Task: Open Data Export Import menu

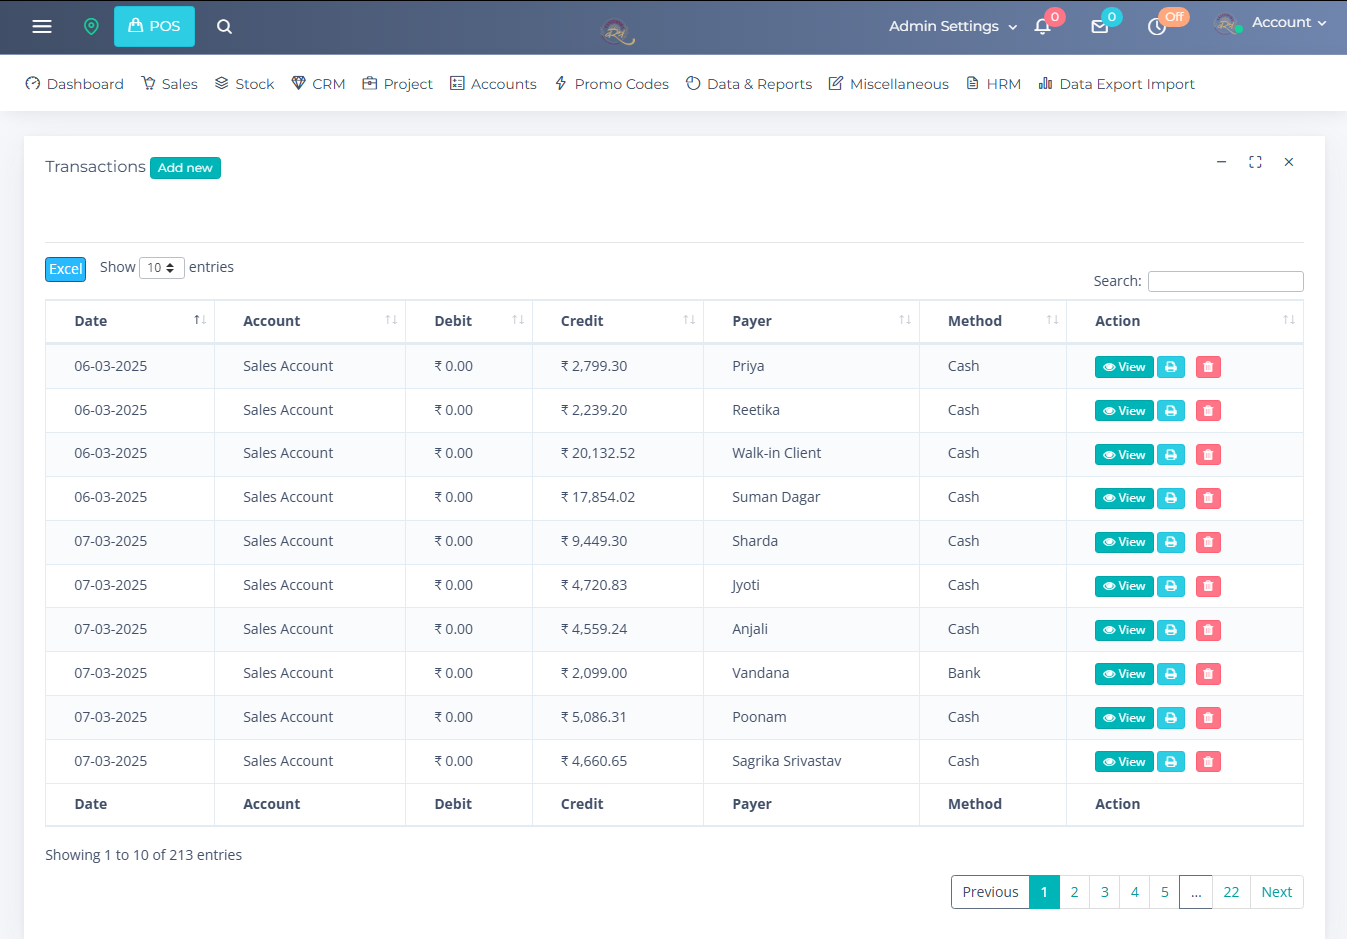Action: [x=1116, y=84]
